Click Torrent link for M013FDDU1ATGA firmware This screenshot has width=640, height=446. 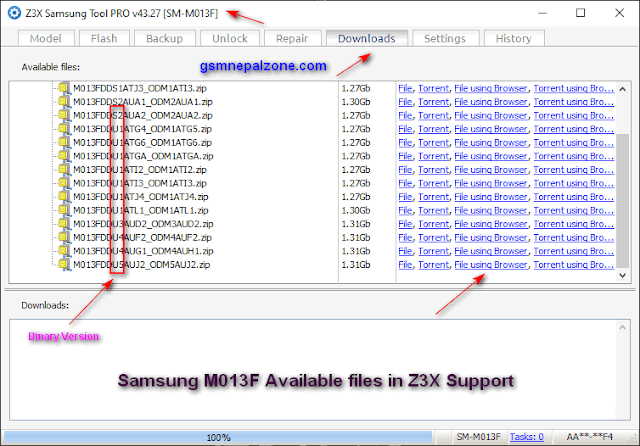click(433, 156)
